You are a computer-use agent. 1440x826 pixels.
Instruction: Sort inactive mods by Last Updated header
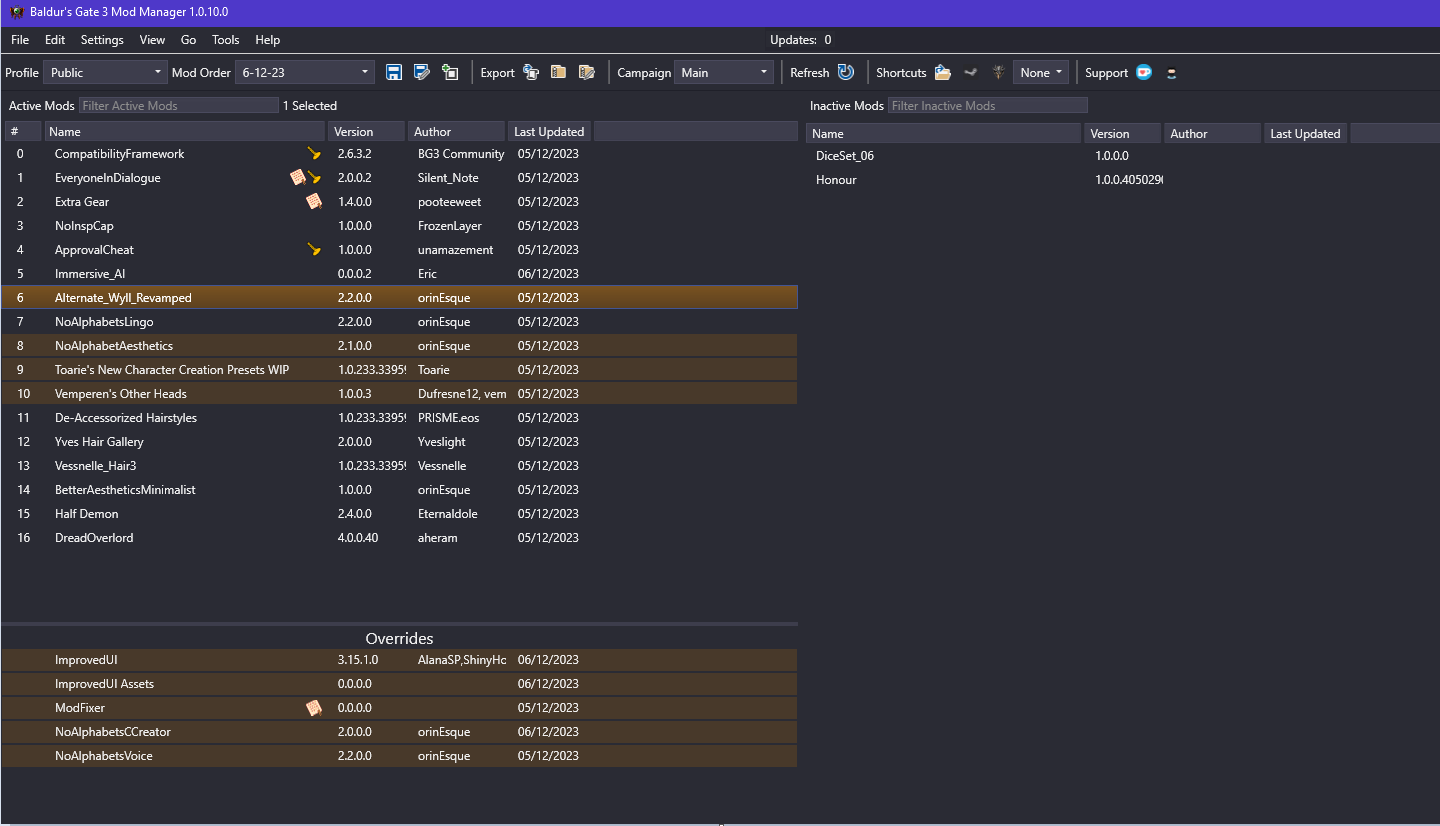1305,134
